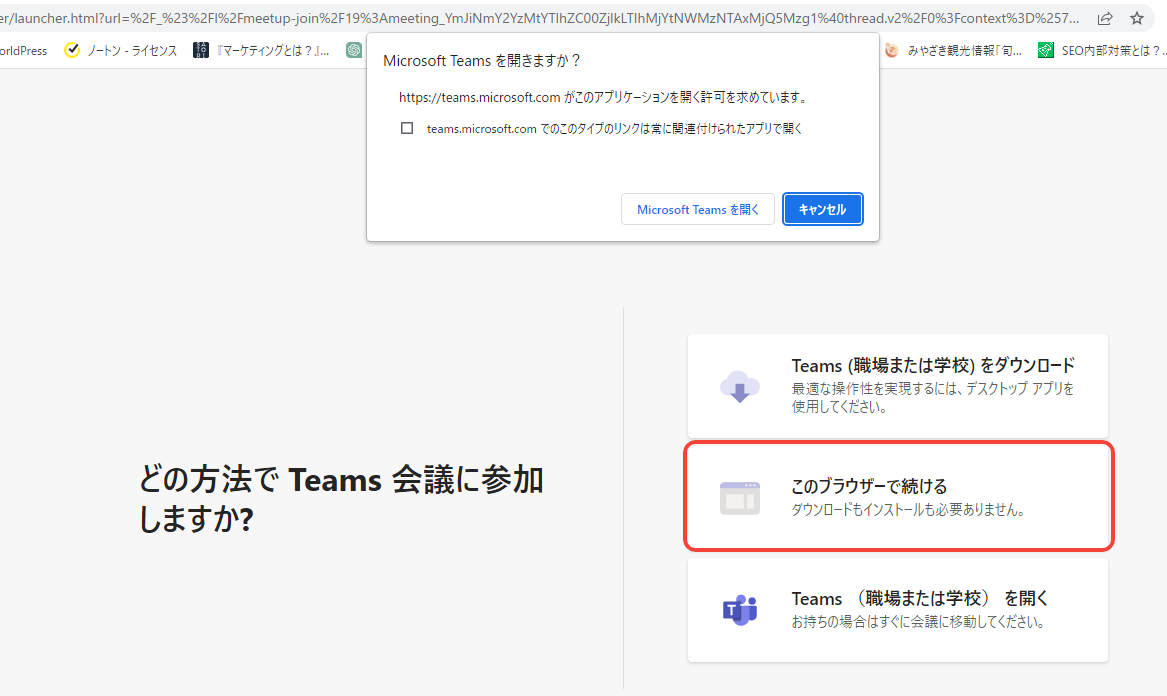Click the https://teams.microsoft.com permission message text
Viewport: 1167px width, 696px height.
(604, 97)
